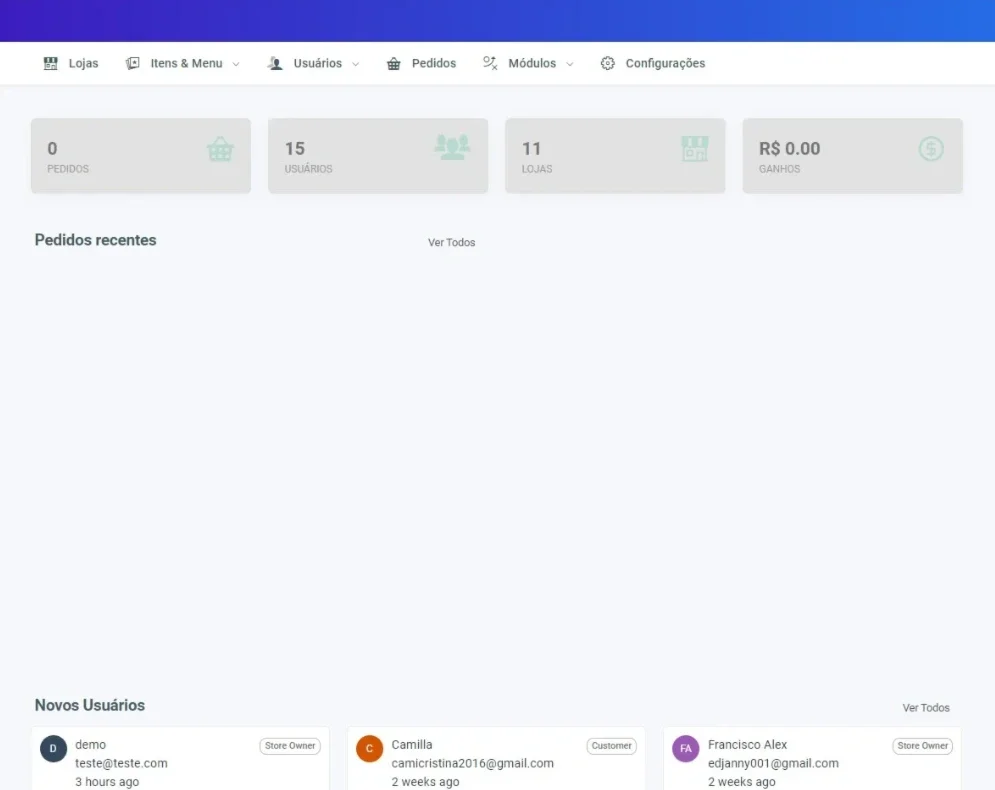Open Configurações in the navbar

click(x=653, y=63)
